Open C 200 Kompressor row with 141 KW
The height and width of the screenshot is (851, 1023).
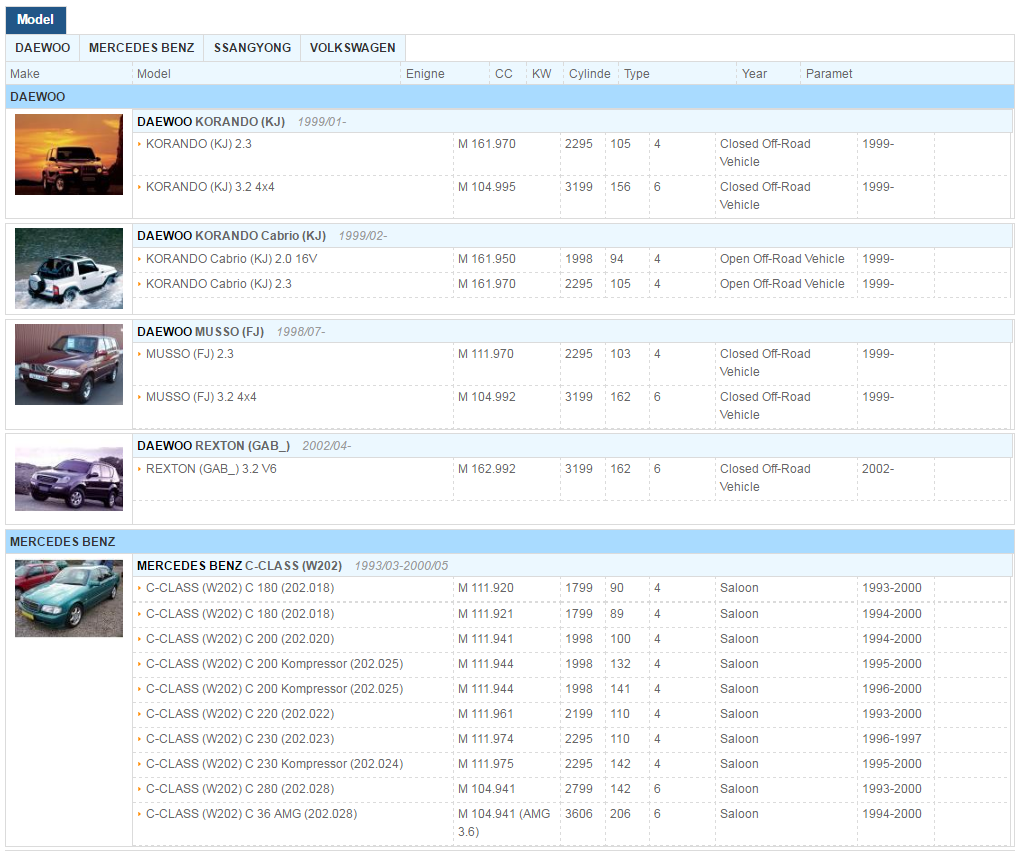click(x=275, y=689)
